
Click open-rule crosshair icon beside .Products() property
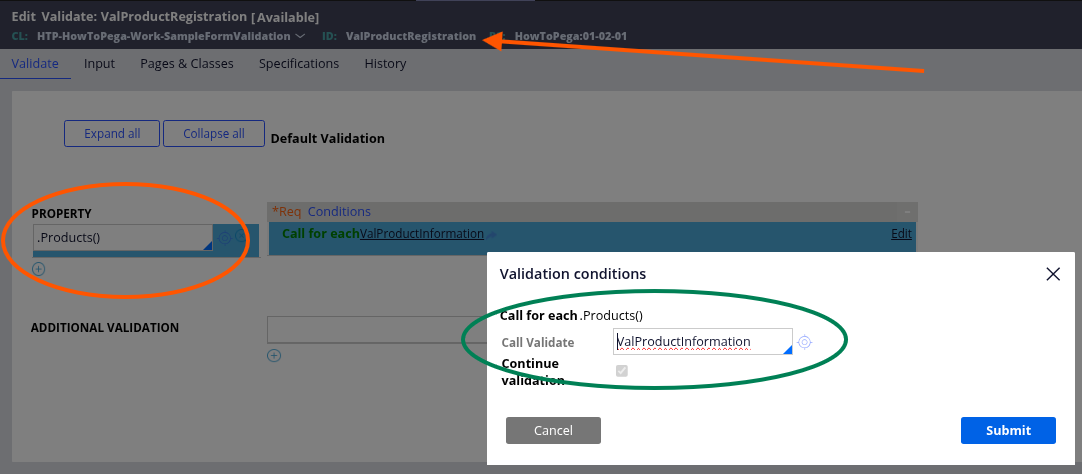[225, 238]
